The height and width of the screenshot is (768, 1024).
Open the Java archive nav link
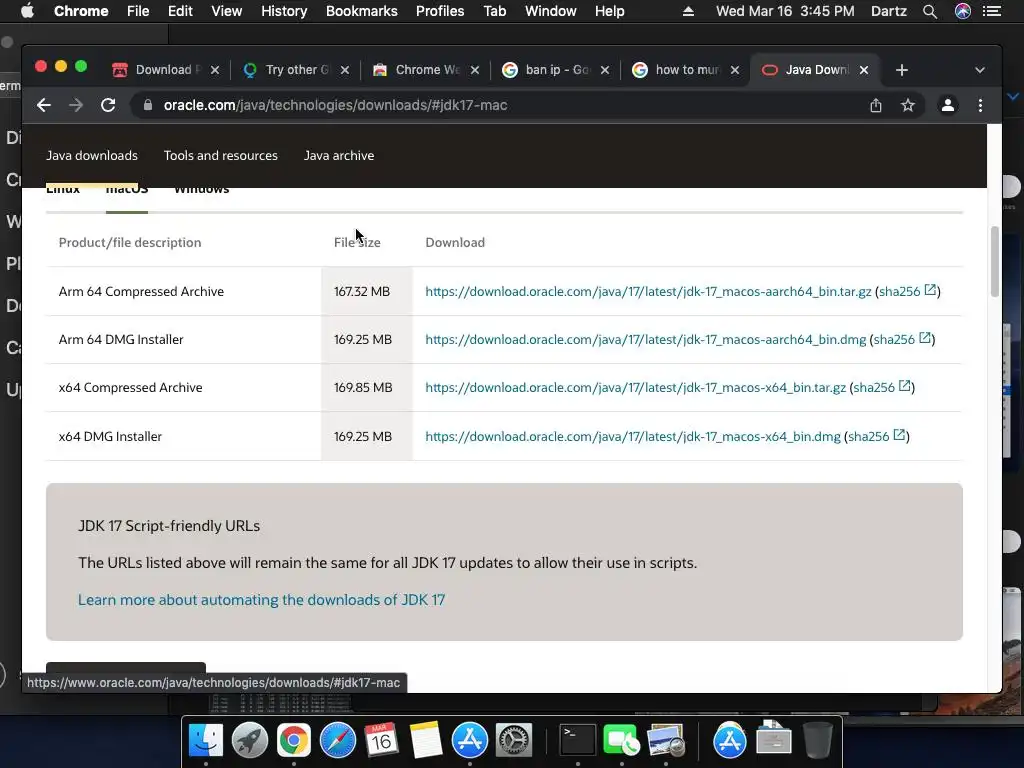click(339, 155)
